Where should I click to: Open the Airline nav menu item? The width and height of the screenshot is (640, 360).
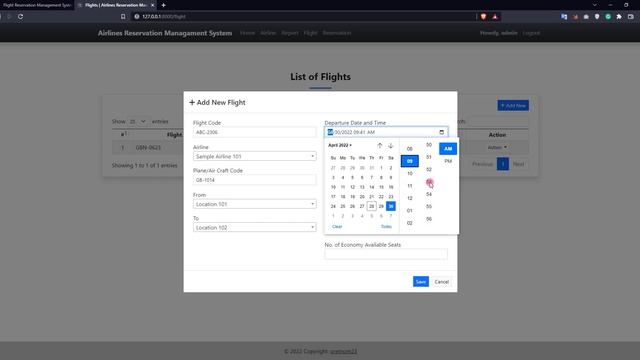click(x=268, y=33)
